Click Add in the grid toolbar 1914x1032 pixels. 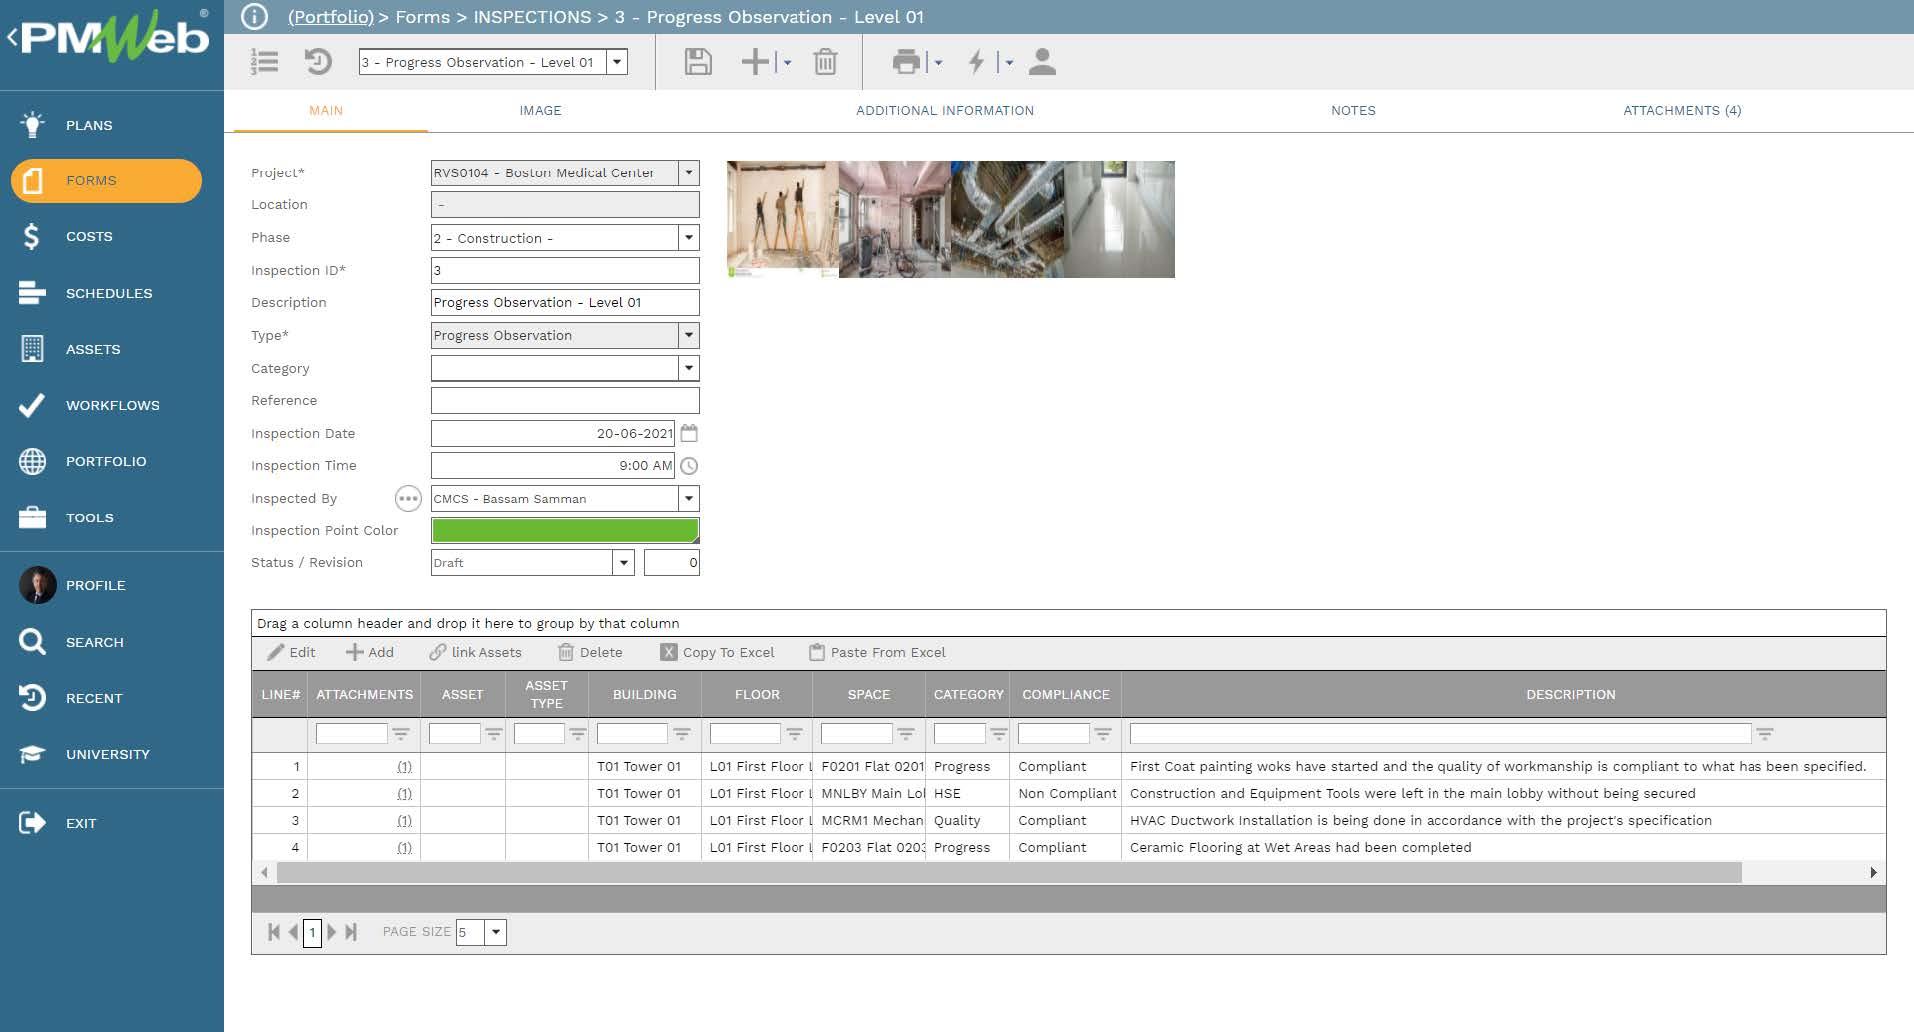click(x=370, y=652)
